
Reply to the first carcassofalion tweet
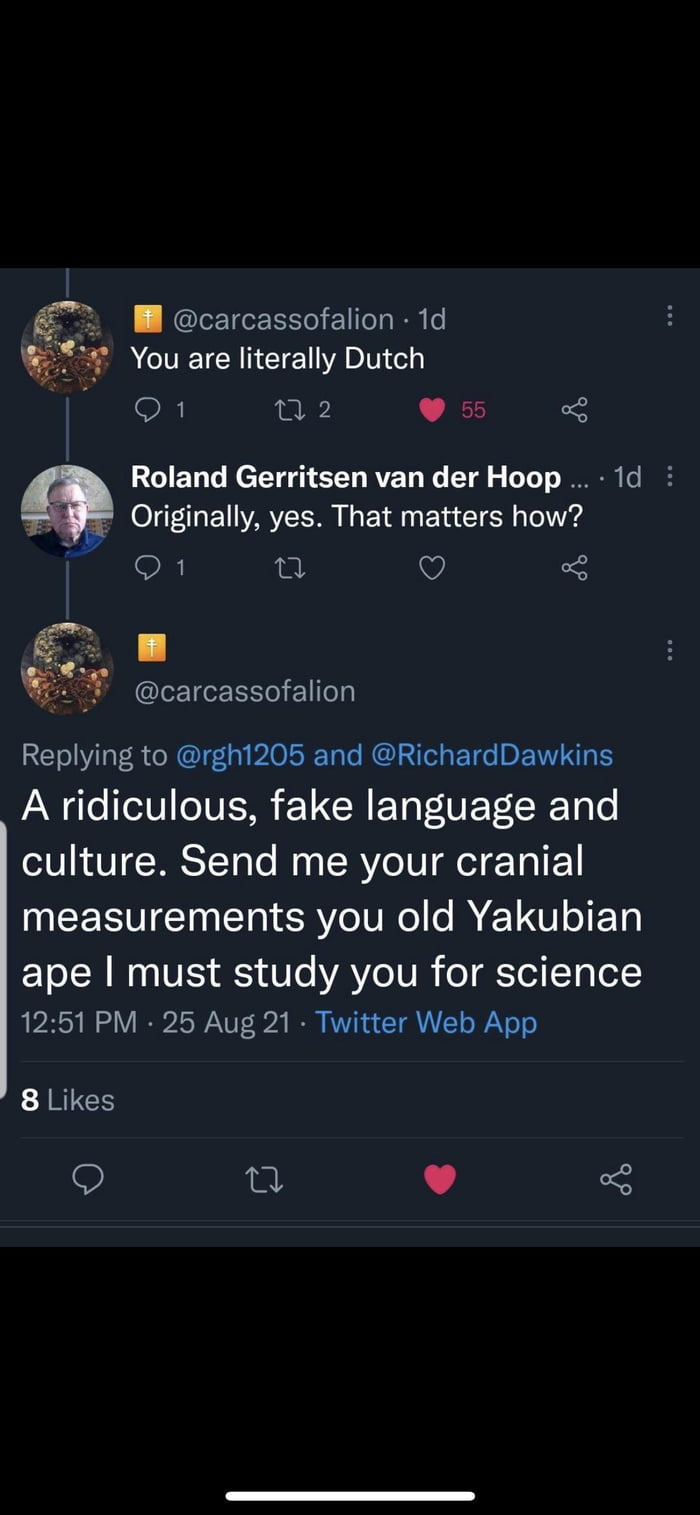coord(148,409)
